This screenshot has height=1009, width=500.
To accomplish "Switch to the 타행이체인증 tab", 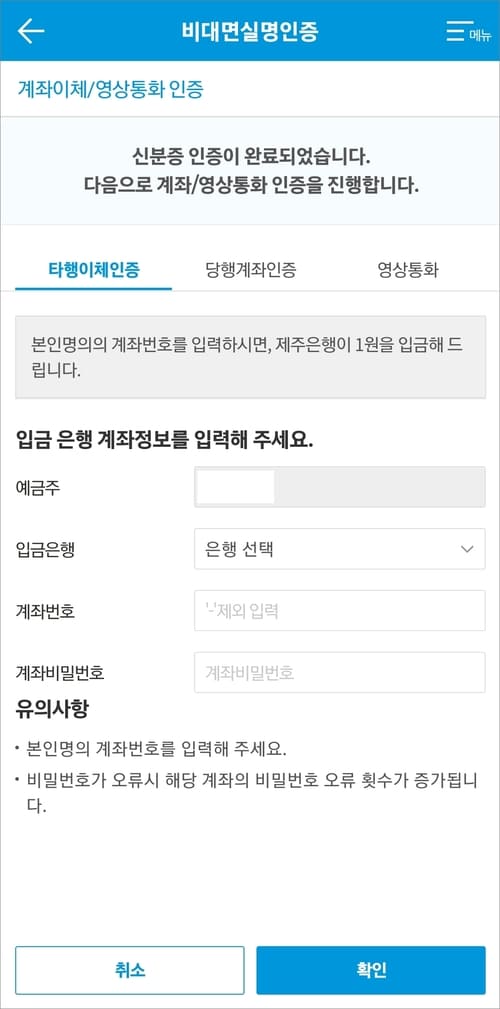I will [94, 270].
